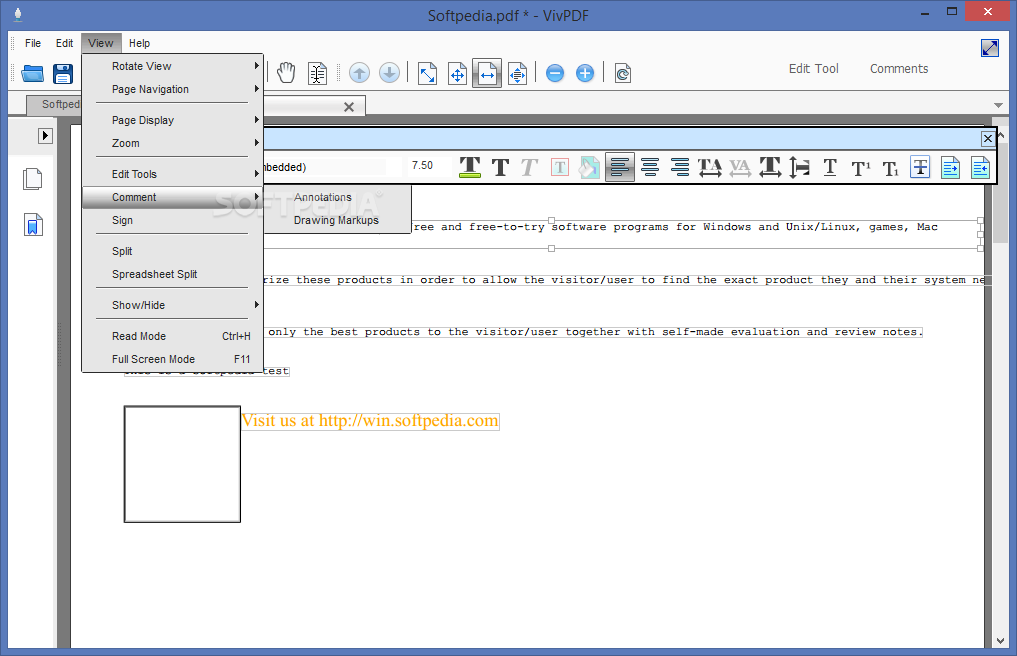Image resolution: width=1017 pixels, height=656 pixels.
Task: Expand the left sidebar with the arrow button
Action: point(45,136)
